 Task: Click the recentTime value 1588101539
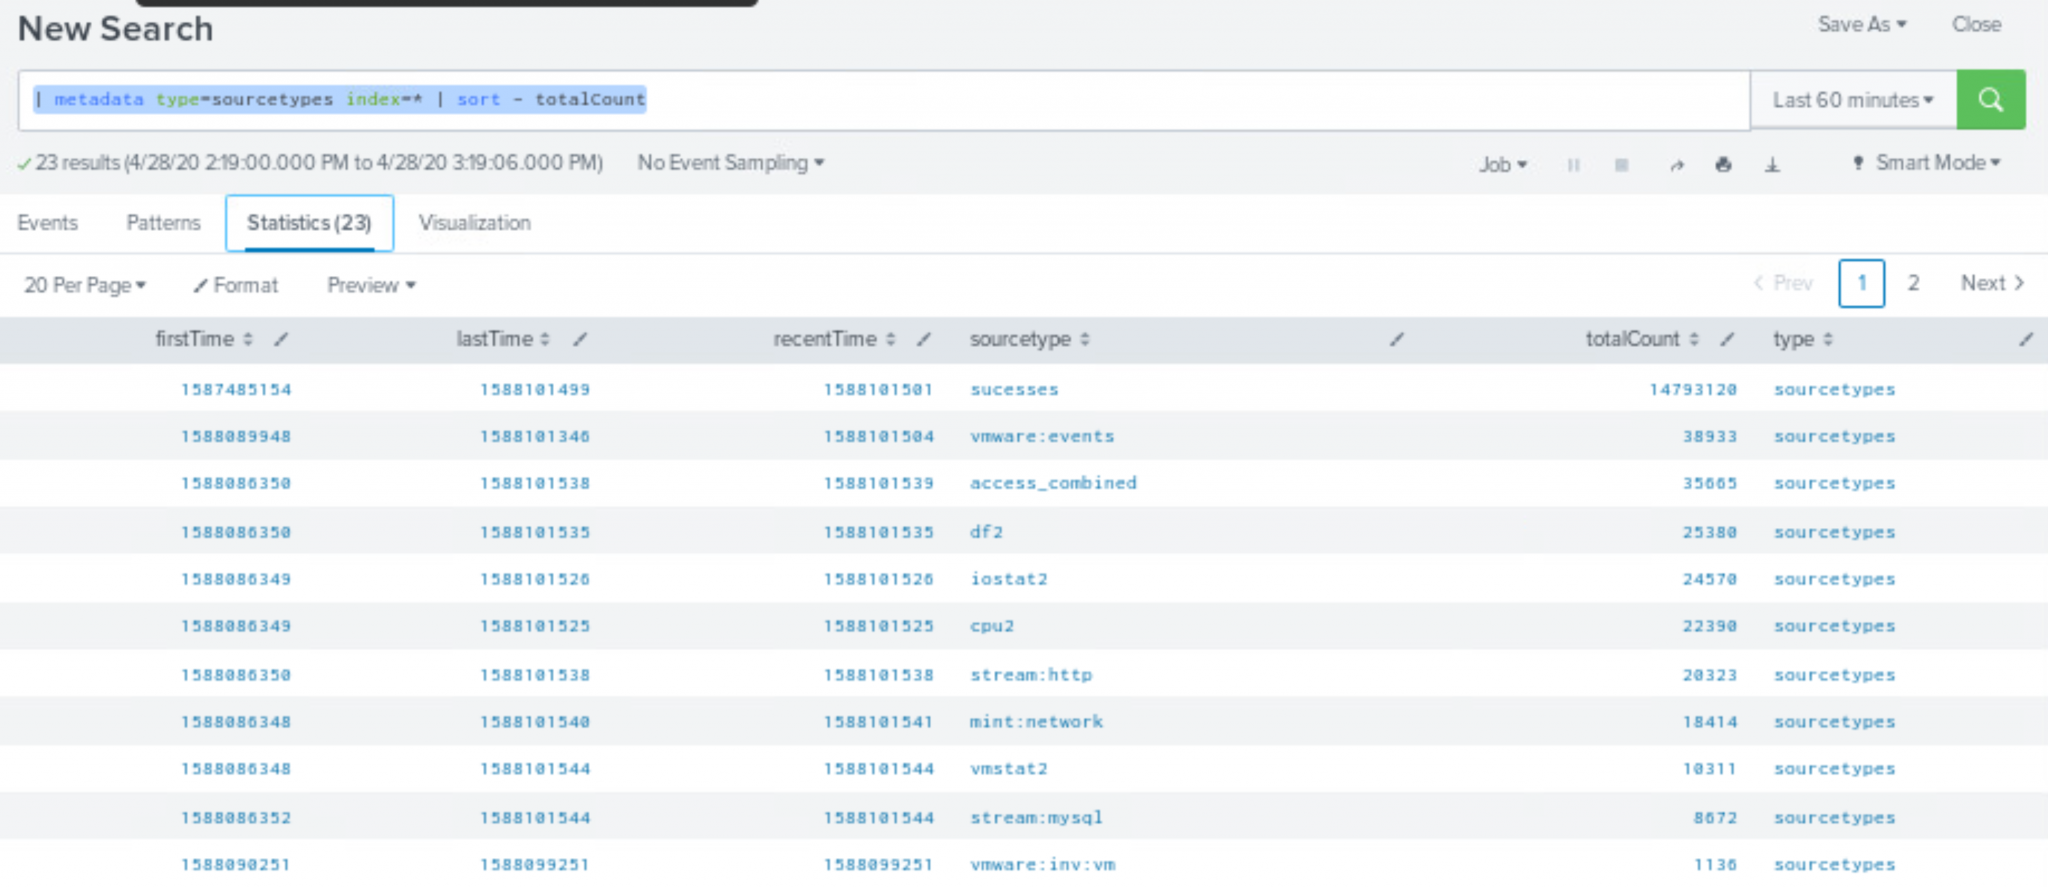click(x=879, y=484)
